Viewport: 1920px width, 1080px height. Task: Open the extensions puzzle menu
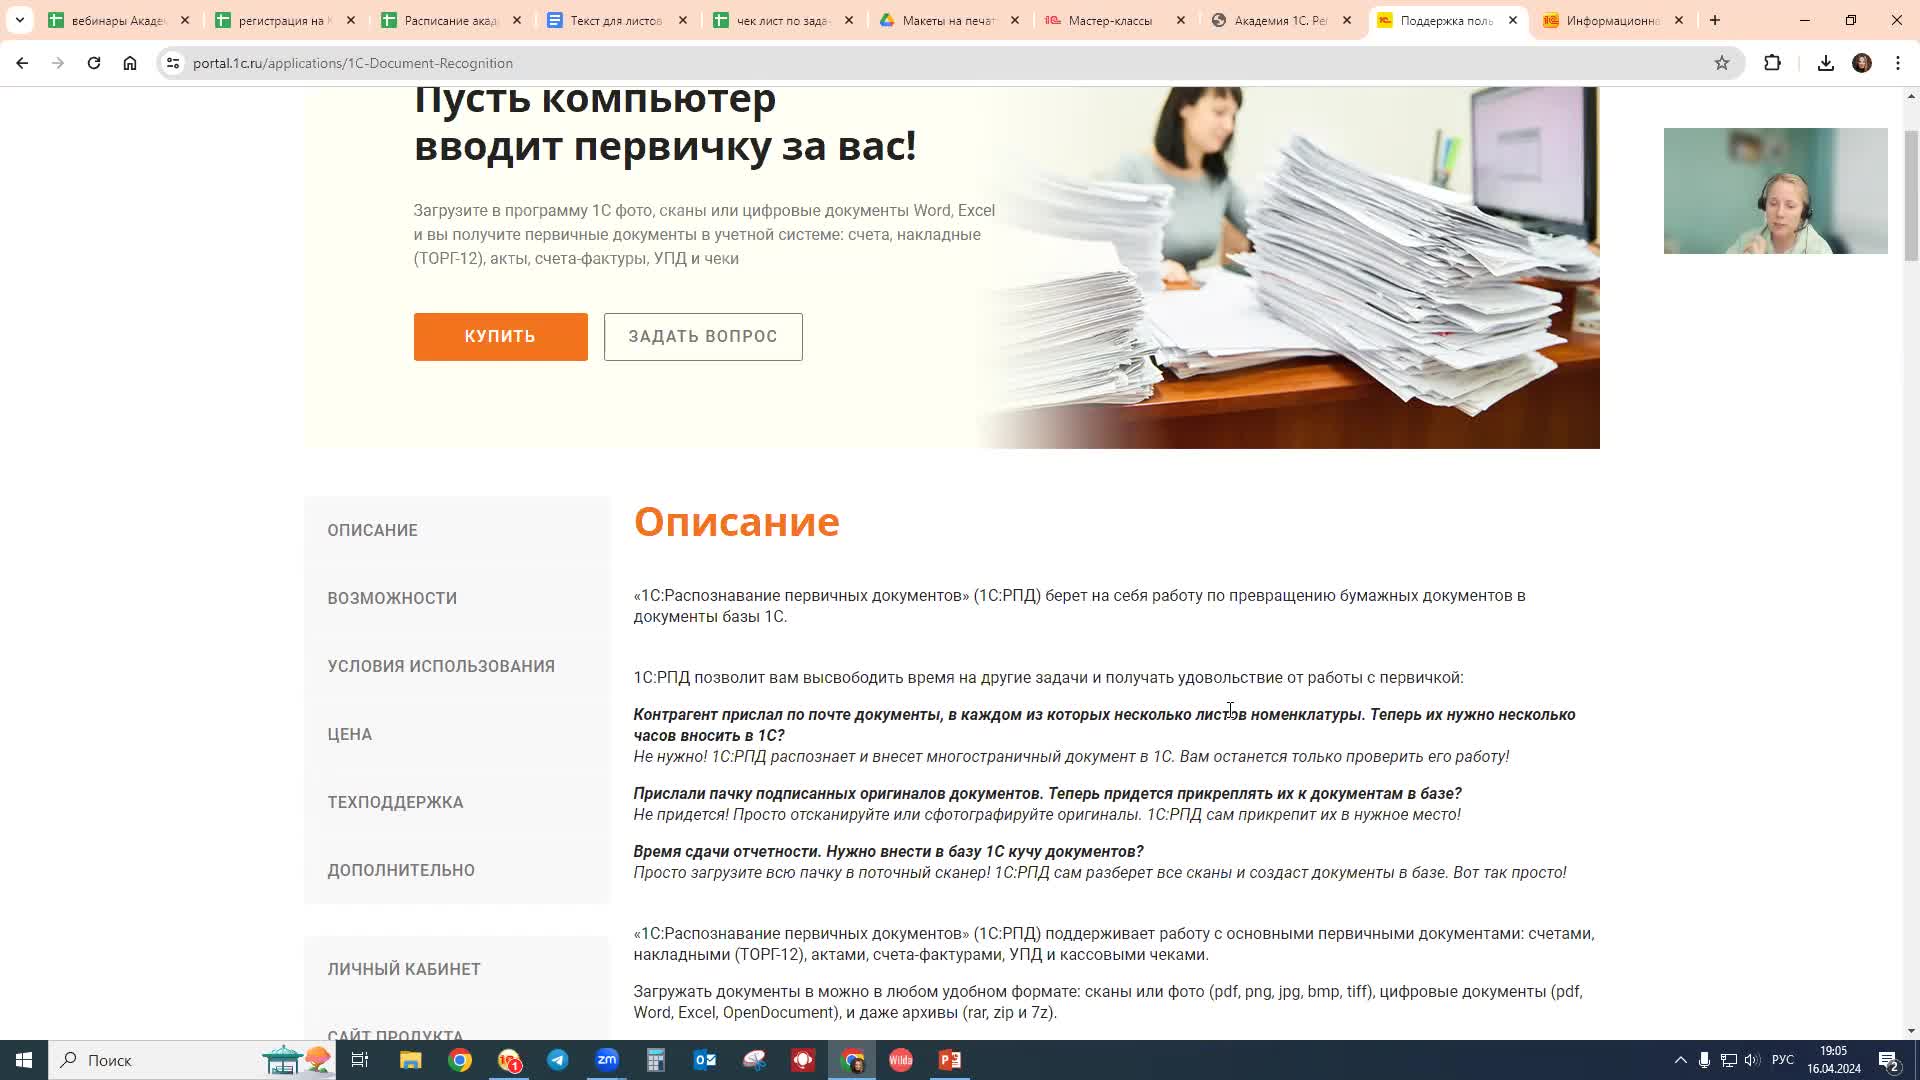tap(1773, 63)
